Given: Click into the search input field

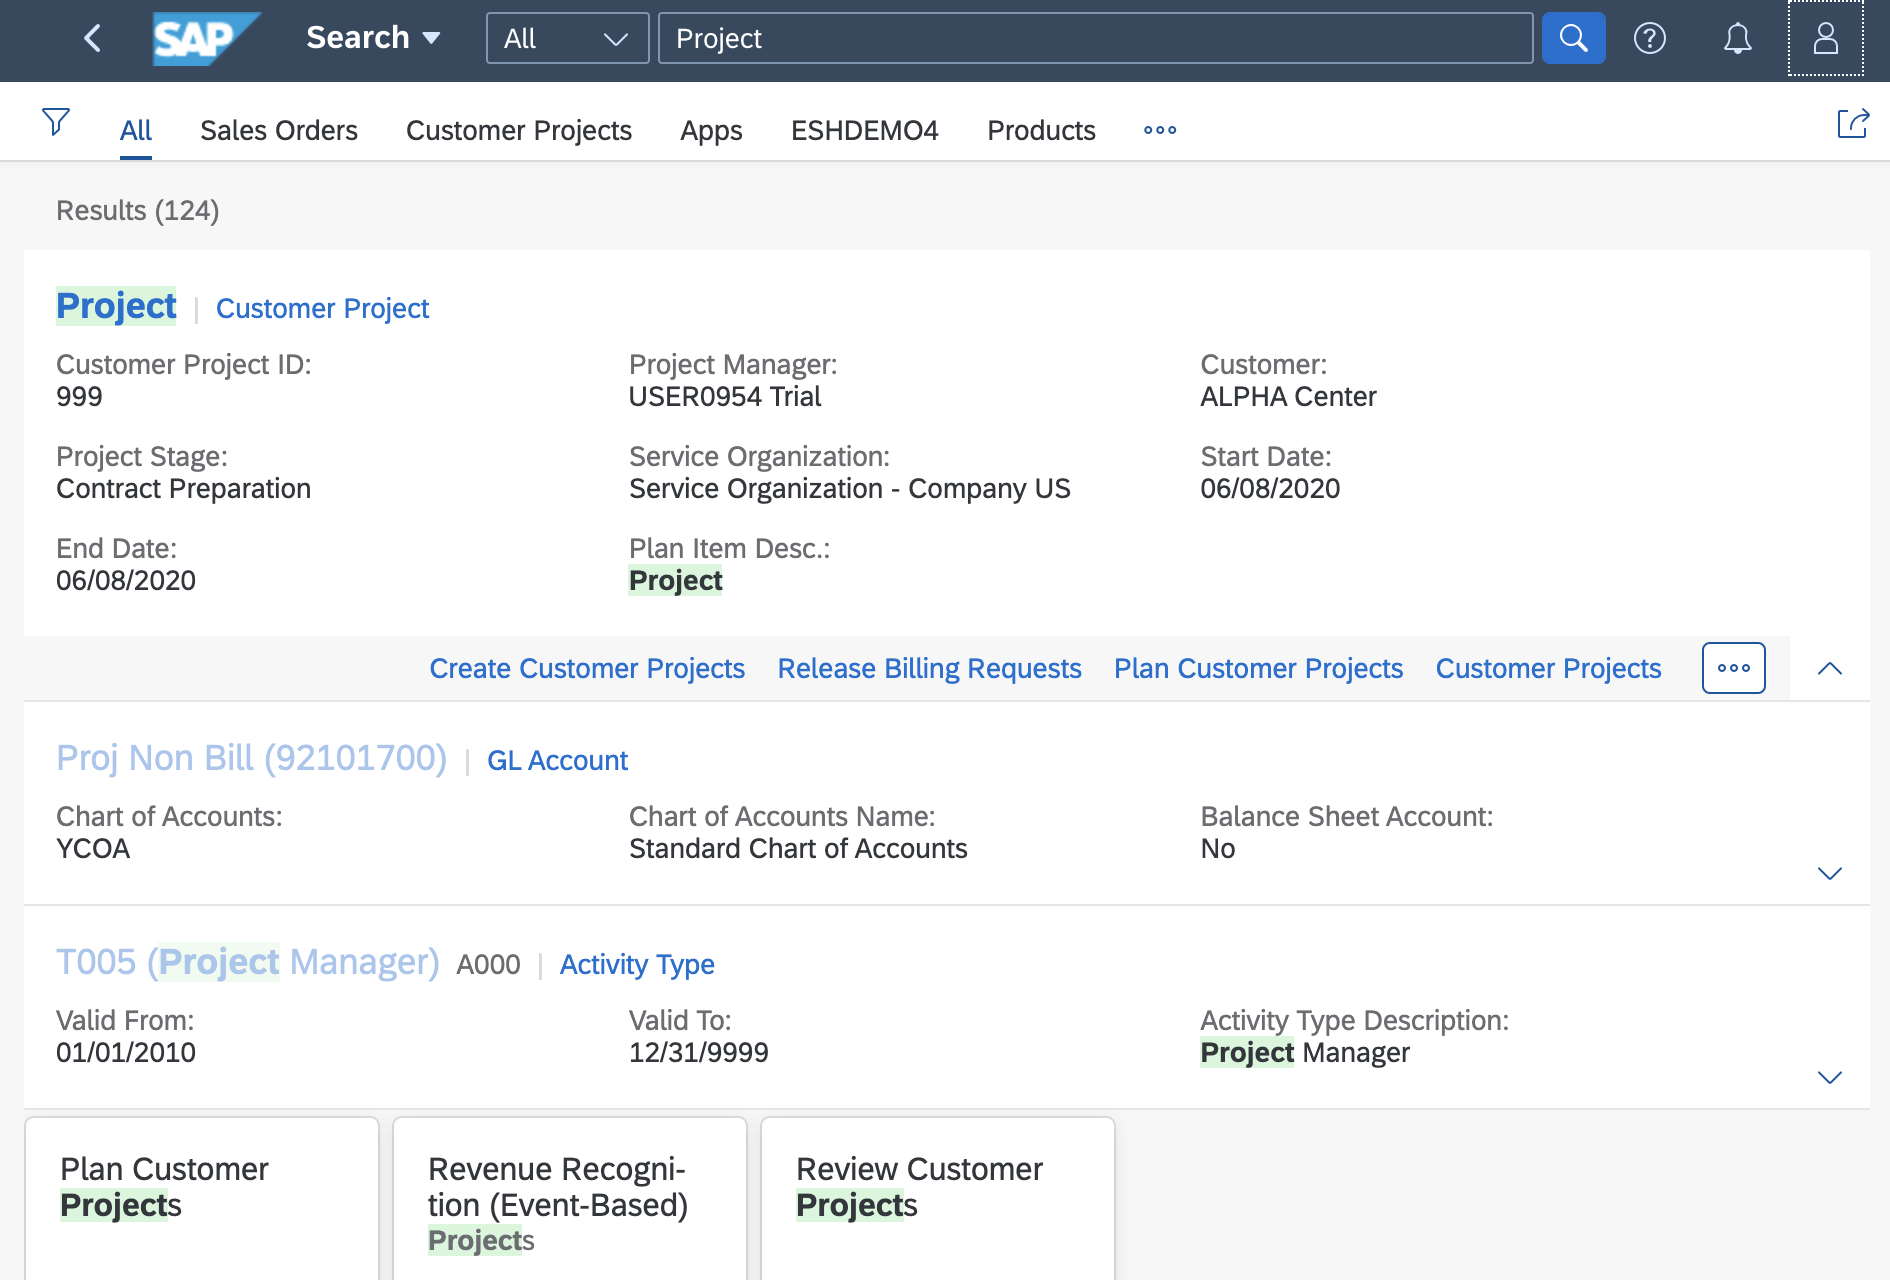Looking at the screenshot, I should (1095, 39).
